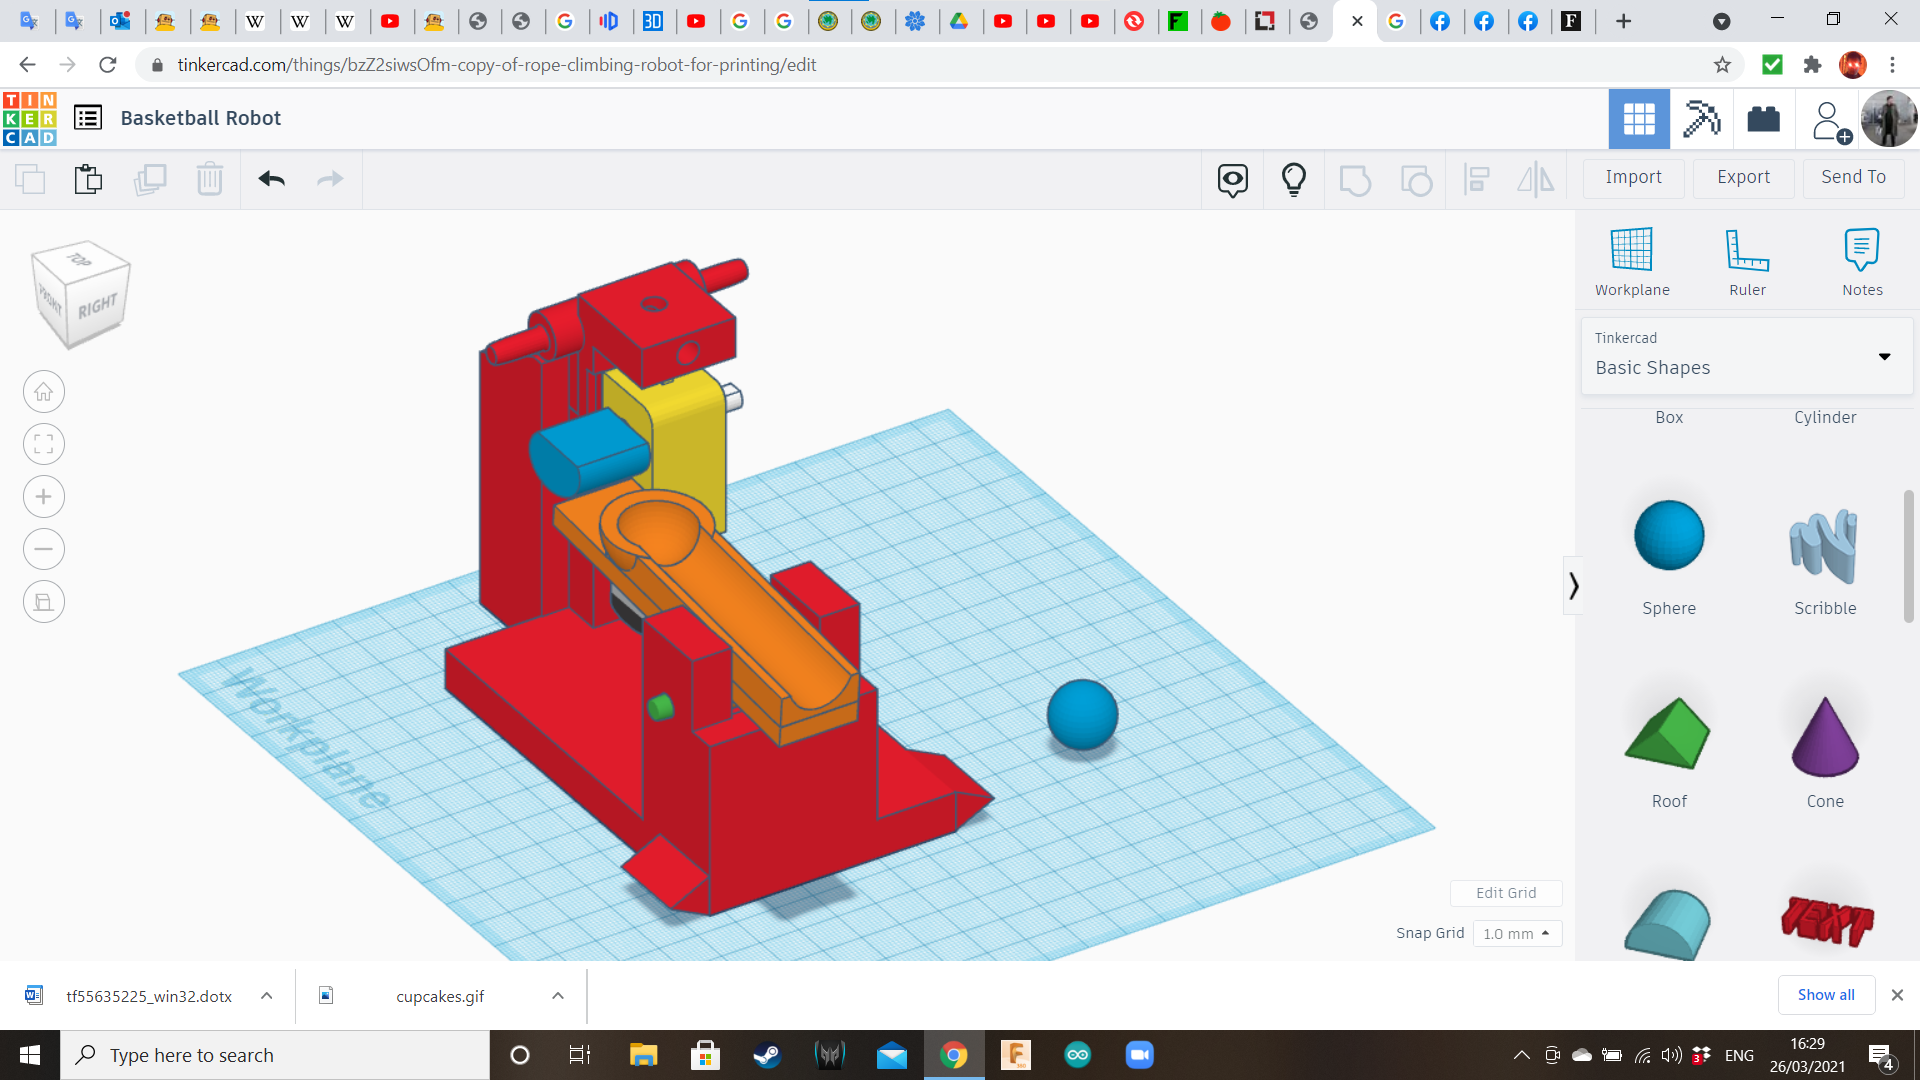Click the Home view icon
The image size is (1920, 1080).
tap(44, 392)
